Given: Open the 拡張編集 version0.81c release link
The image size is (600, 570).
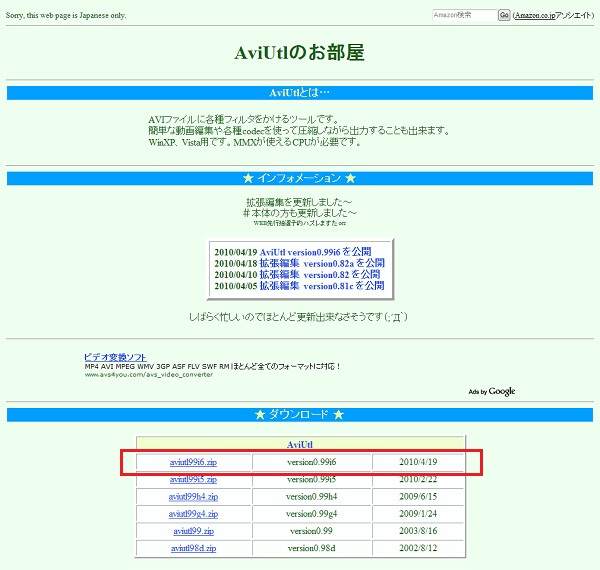Looking at the screenshot, I should tap(322, 286).
